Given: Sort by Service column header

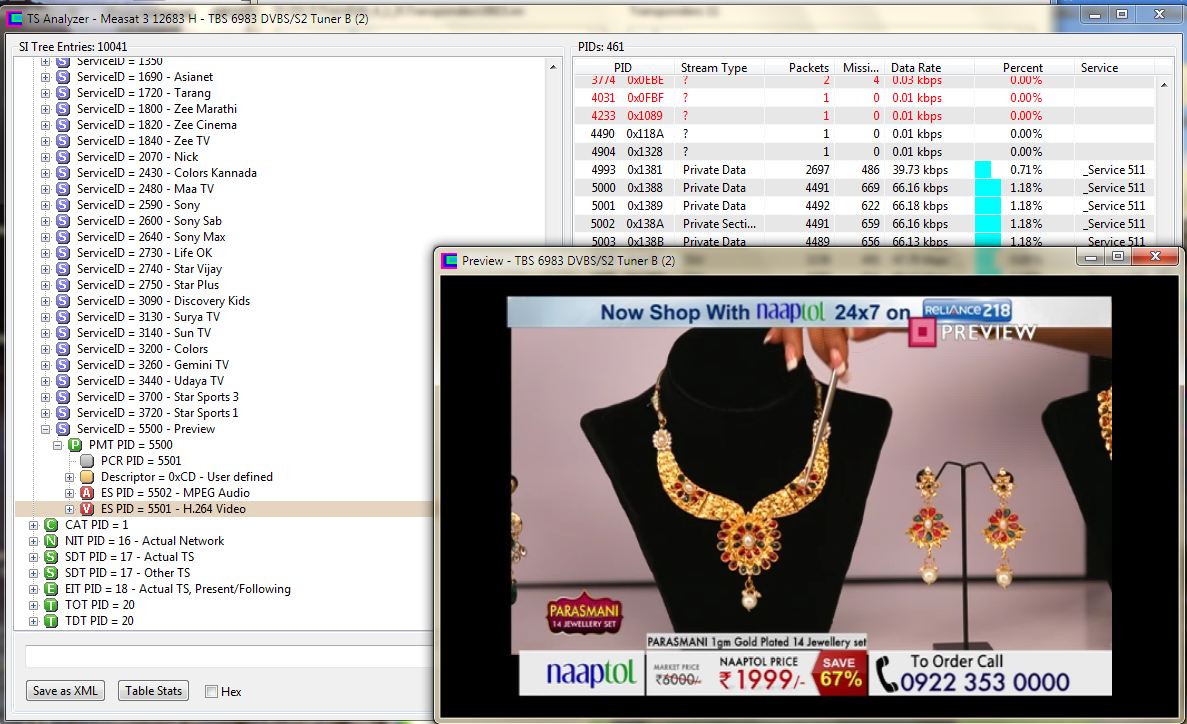Looking at the screenshot, I should (1114, 67).
